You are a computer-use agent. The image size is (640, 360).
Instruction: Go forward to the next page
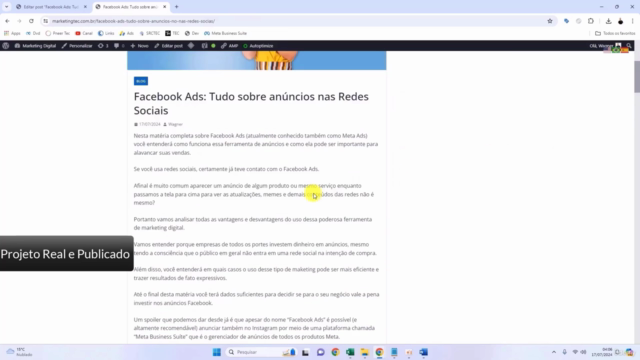click(19, 21)
